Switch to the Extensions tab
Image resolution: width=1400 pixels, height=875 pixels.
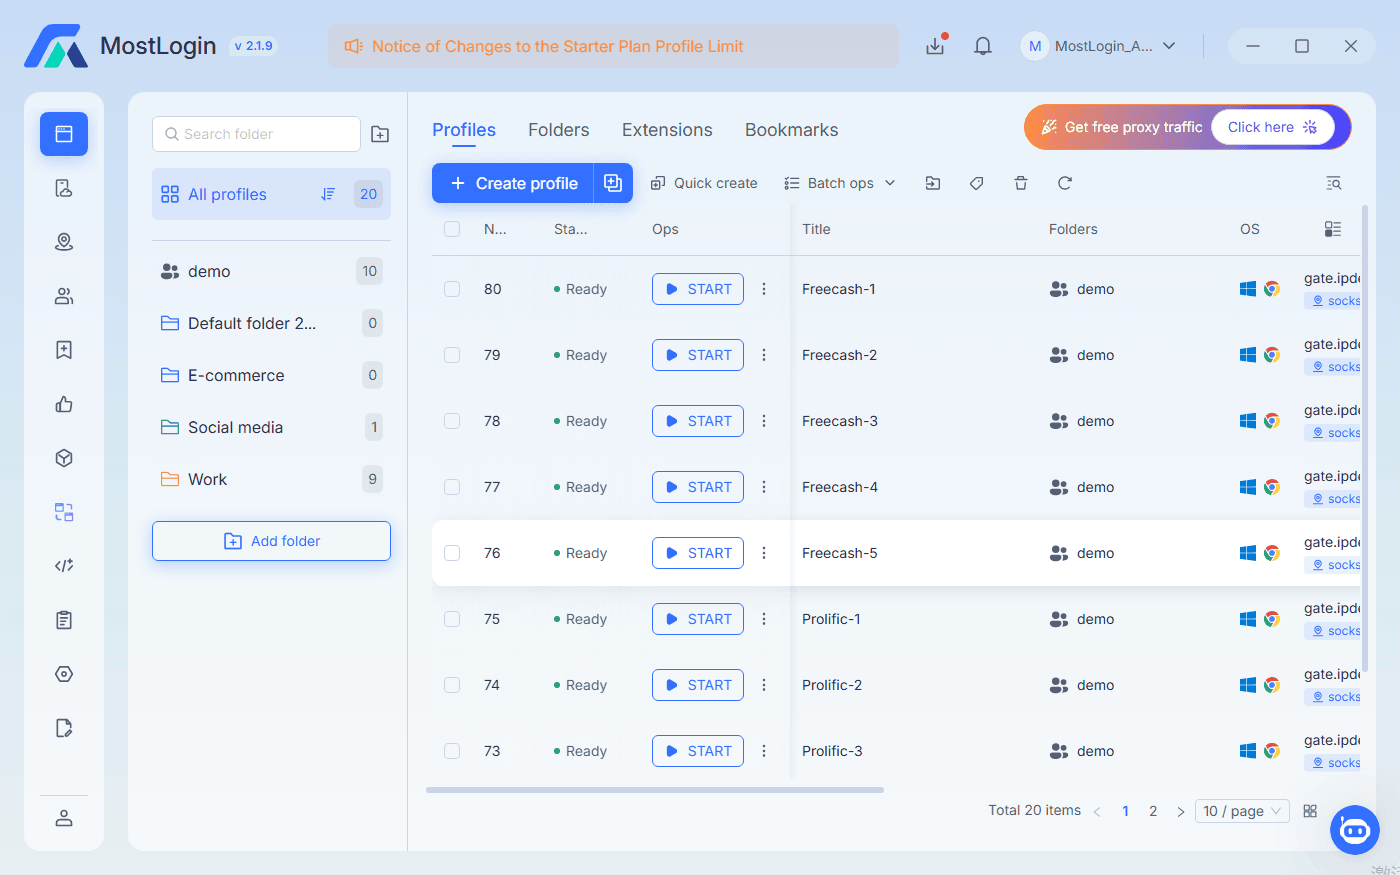[x=667, y=130]
